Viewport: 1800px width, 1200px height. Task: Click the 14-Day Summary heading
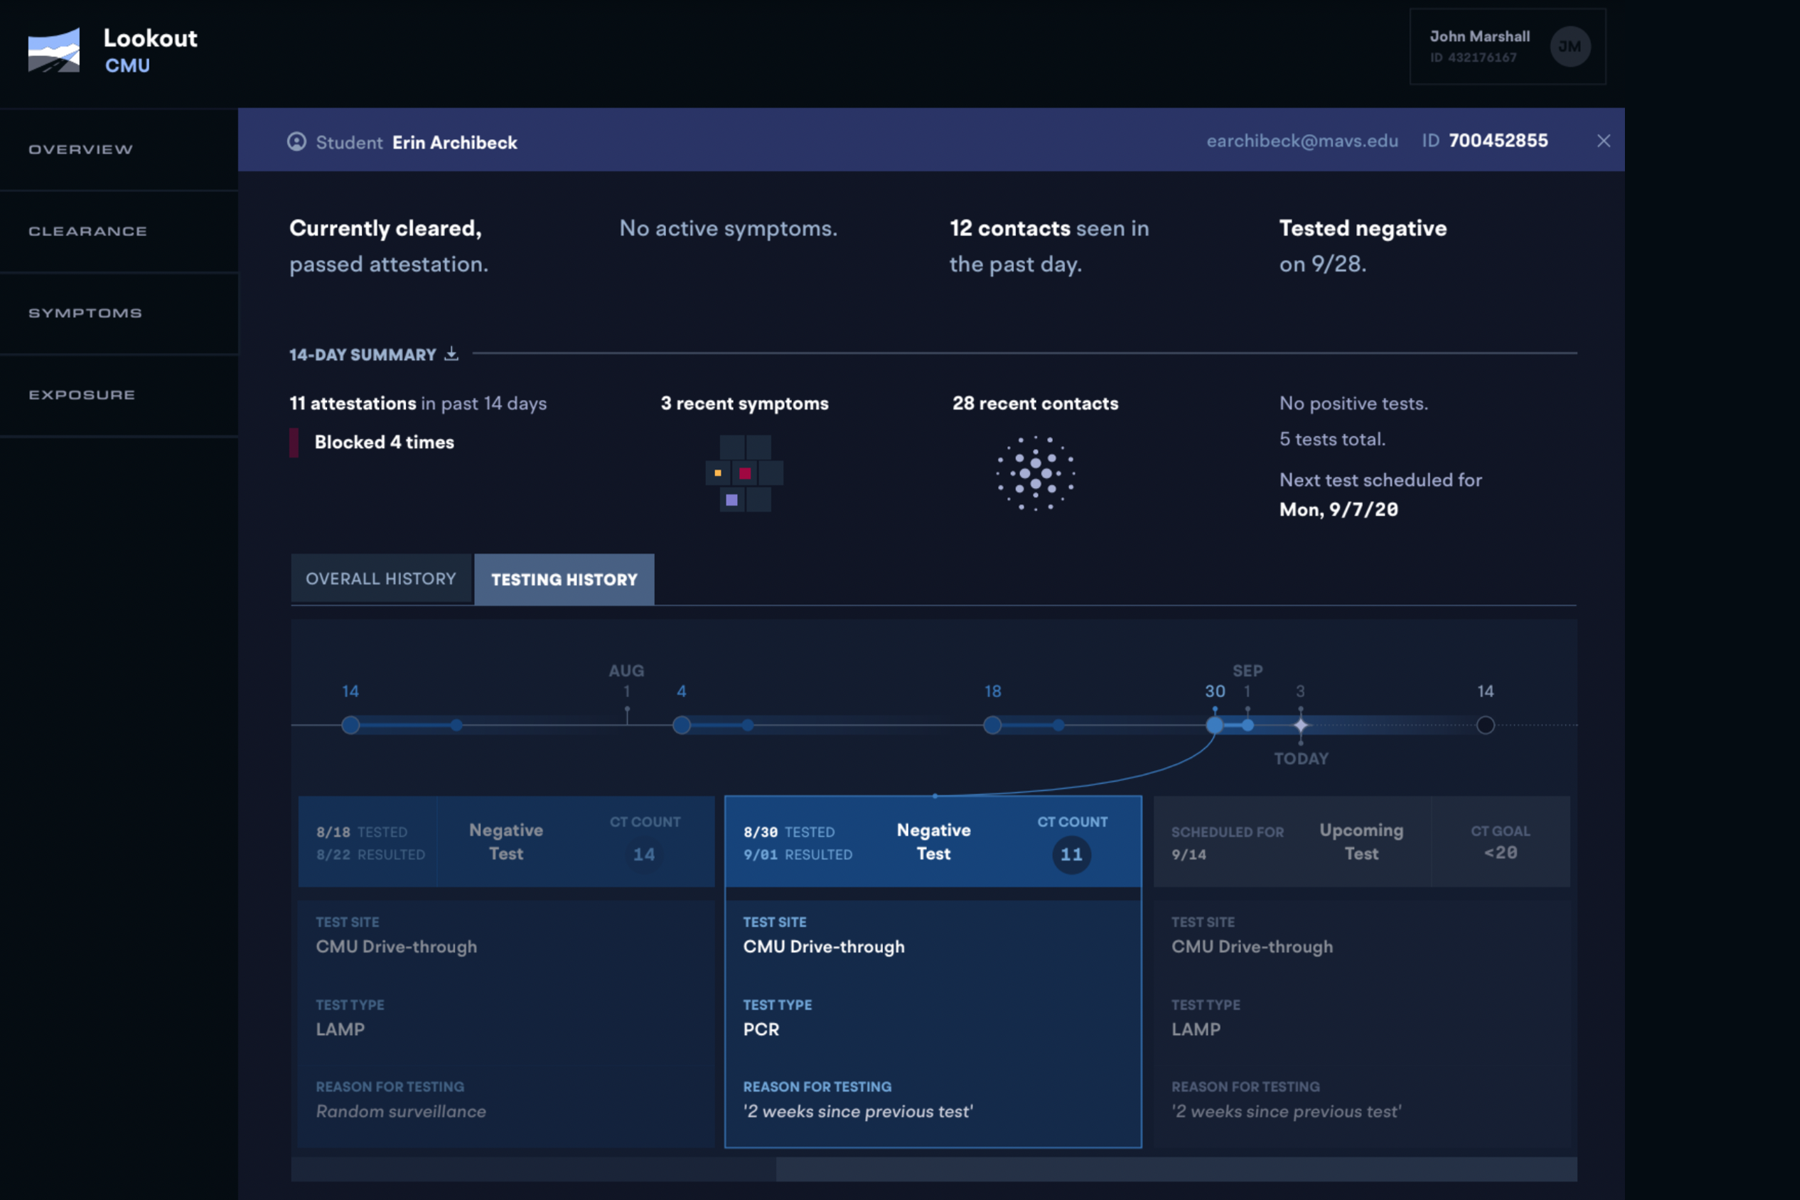(x=363, y=355)
